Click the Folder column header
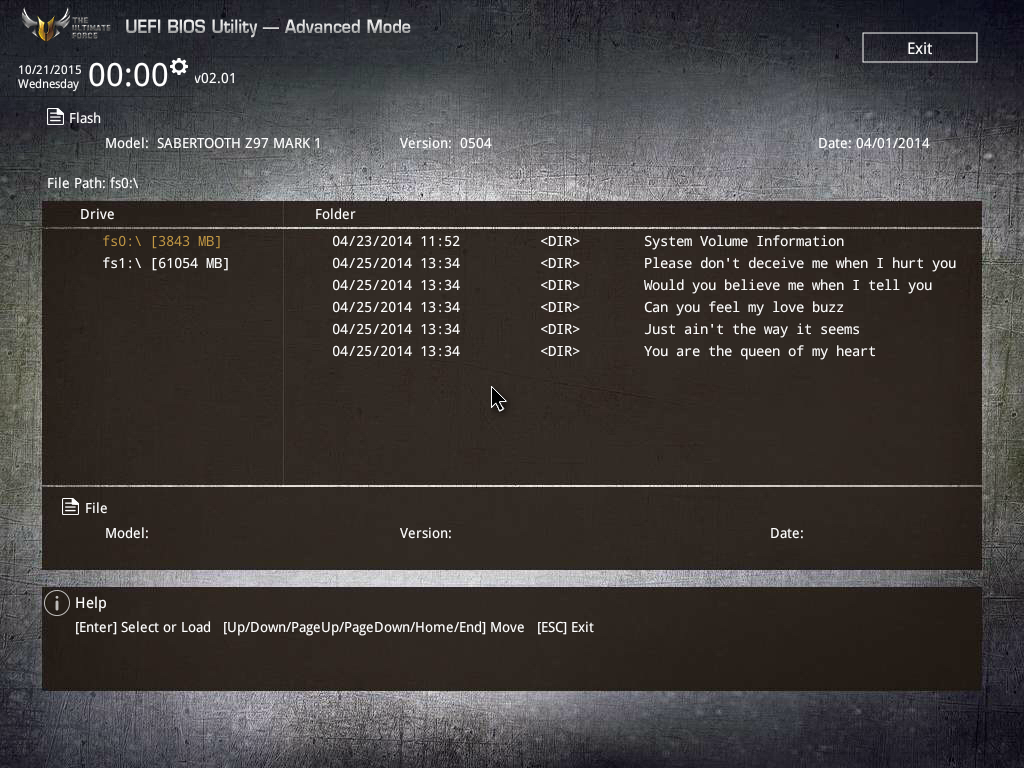Screen dimensions: 1024x768 pos(335,214)
